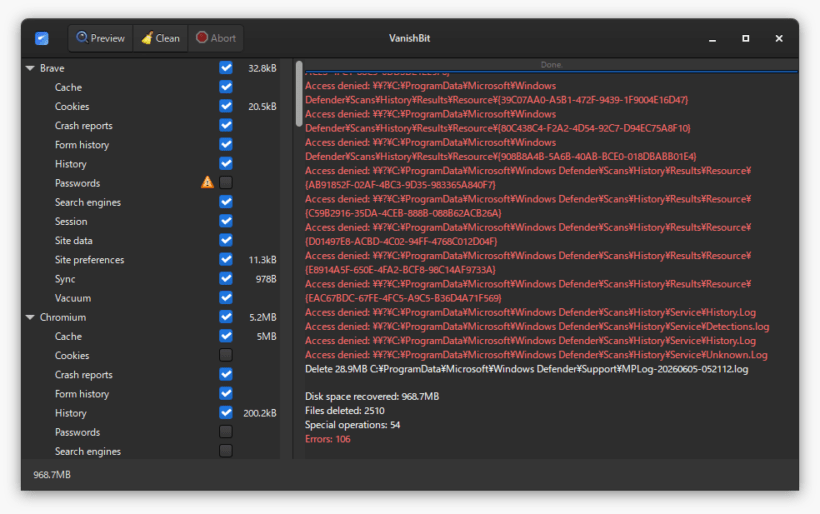Enable the Chromium Passwords checkbox
820x514 pixels.
pos(226,432)
